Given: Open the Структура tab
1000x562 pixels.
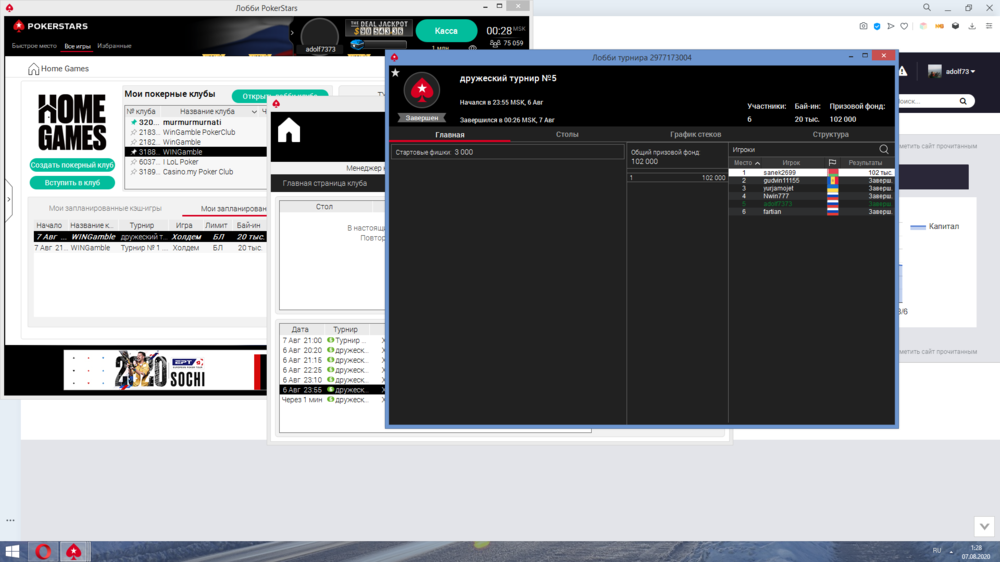Looking at the screenshot, I should [x=830, y=134].
